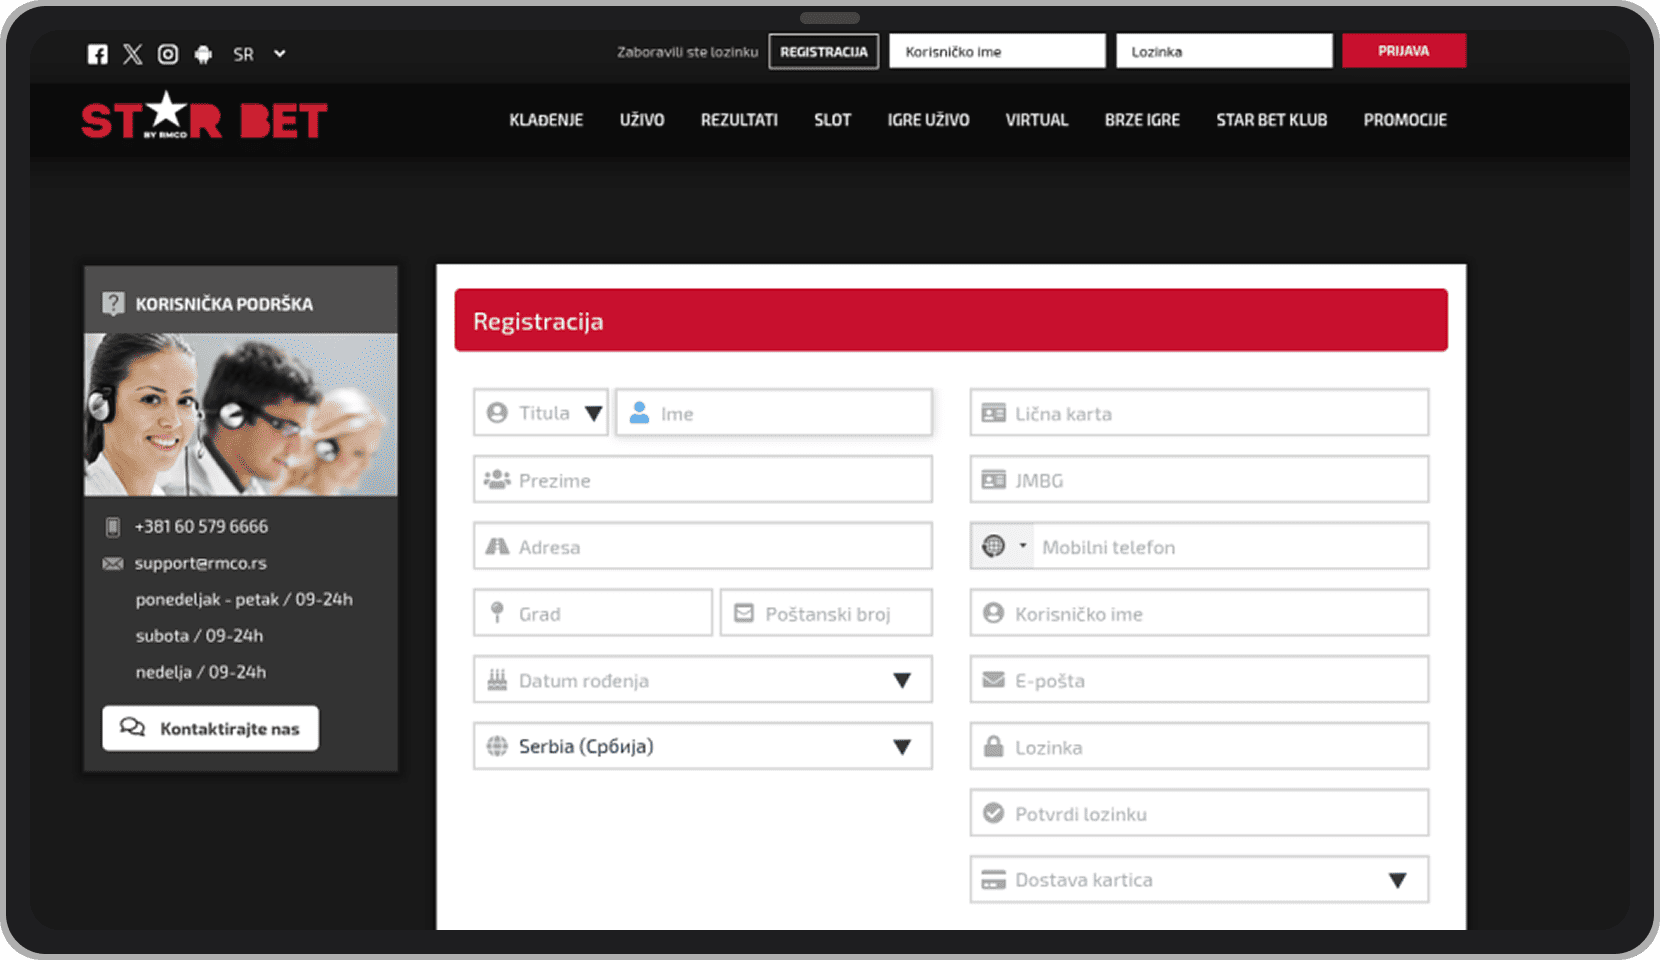Open the phone country code globe dropdown
The image size is (1660, 960).
point(1003,546)
